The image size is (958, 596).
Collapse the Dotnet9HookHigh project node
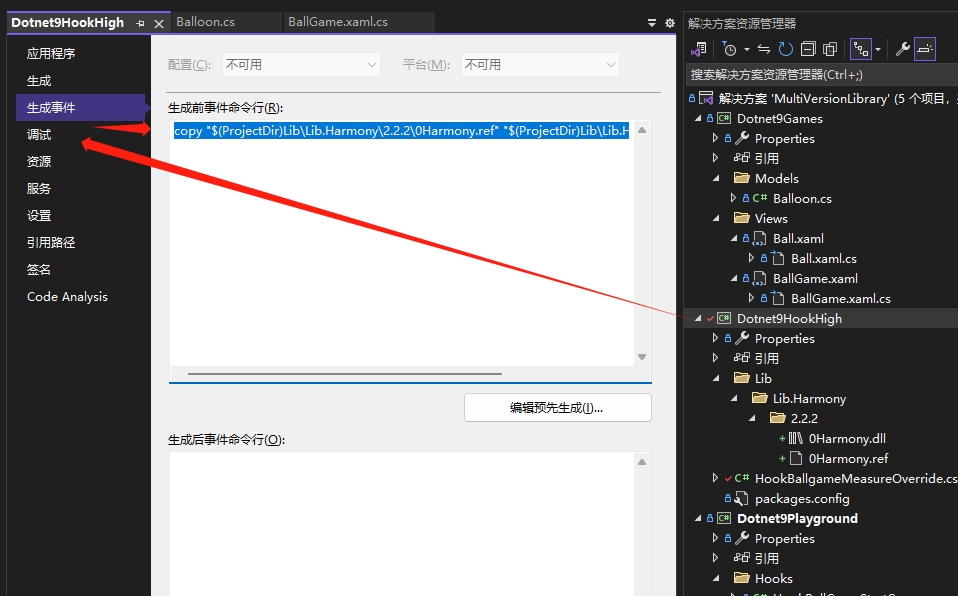(698, 318)
